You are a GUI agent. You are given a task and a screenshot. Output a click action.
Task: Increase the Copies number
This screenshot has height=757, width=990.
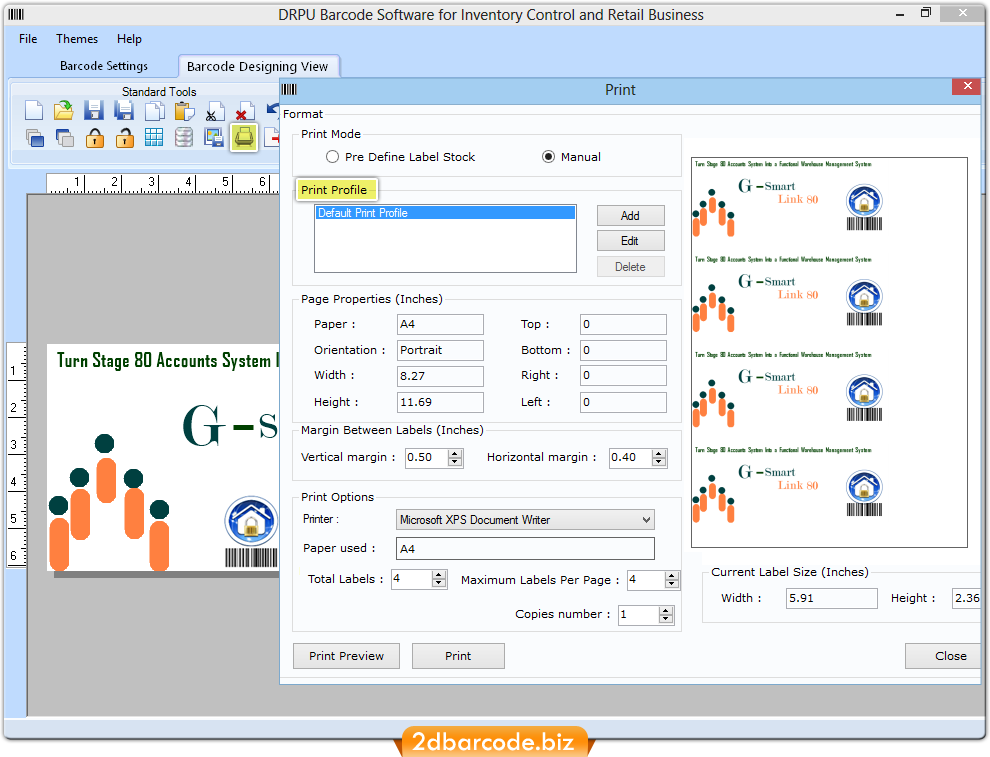click(666, 611)
